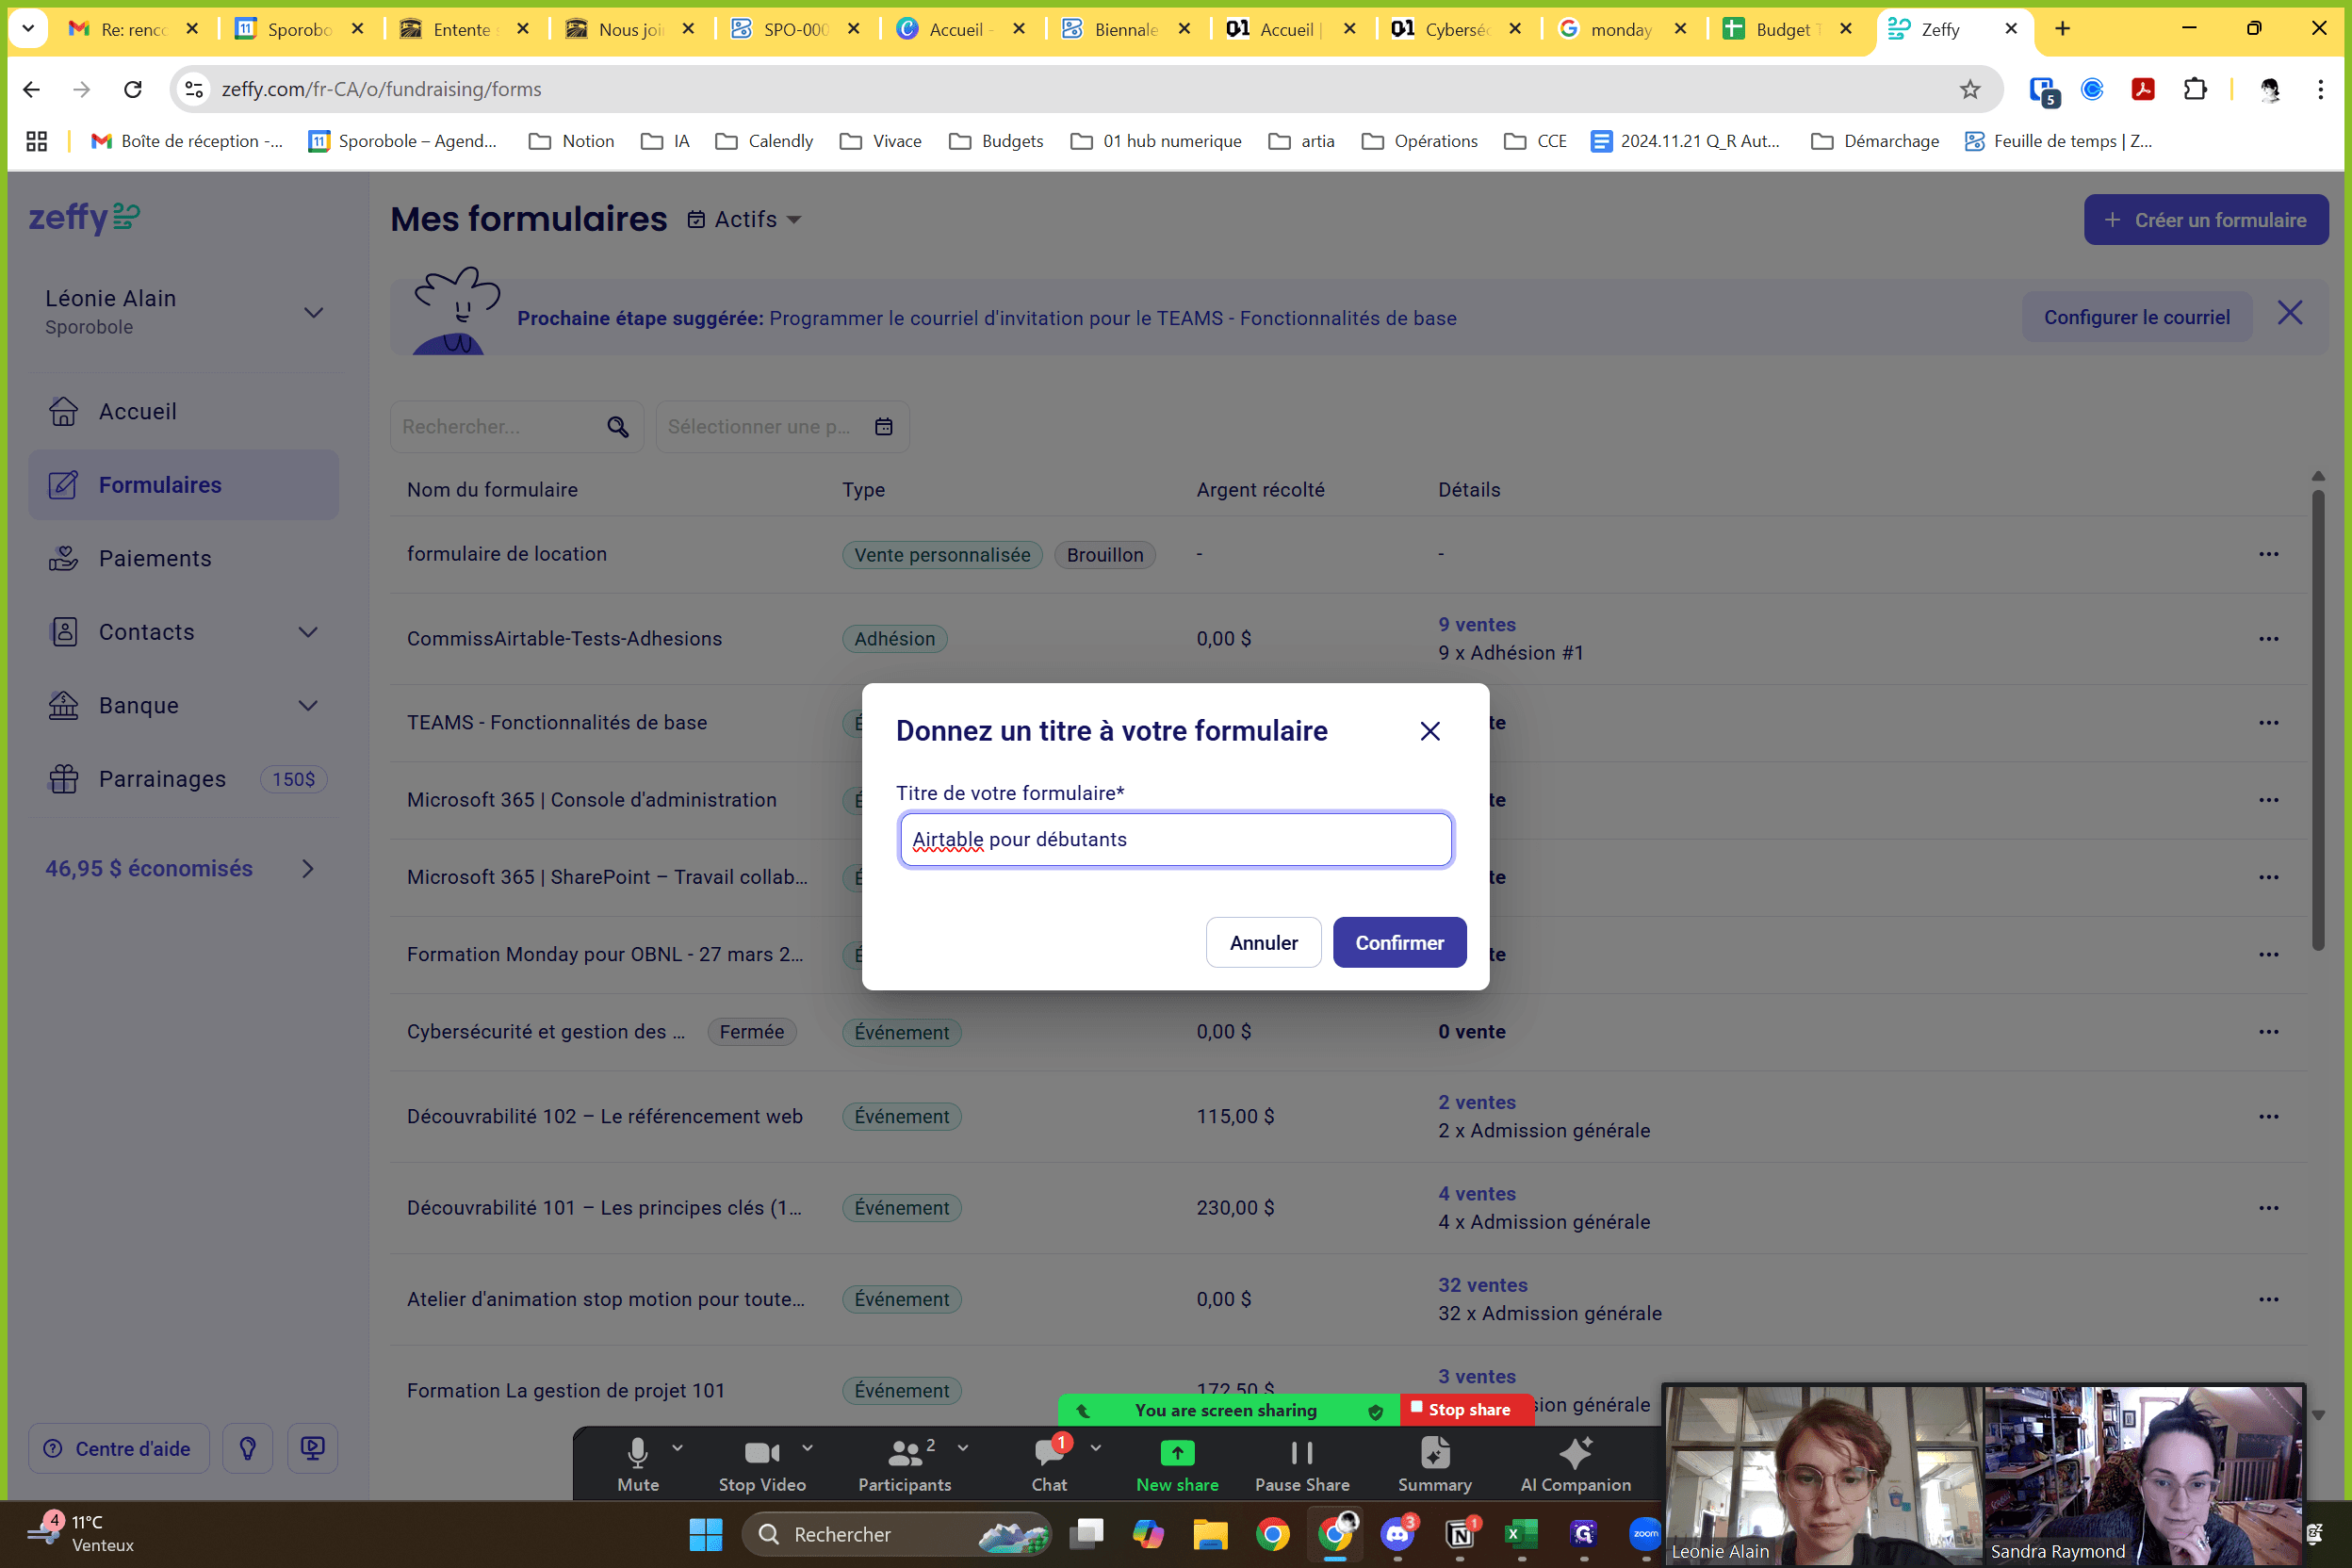Open the Budgets bookmark folder
Image resolution: width=2352 pixels, height=1568 pixels.
coord(995,141)
